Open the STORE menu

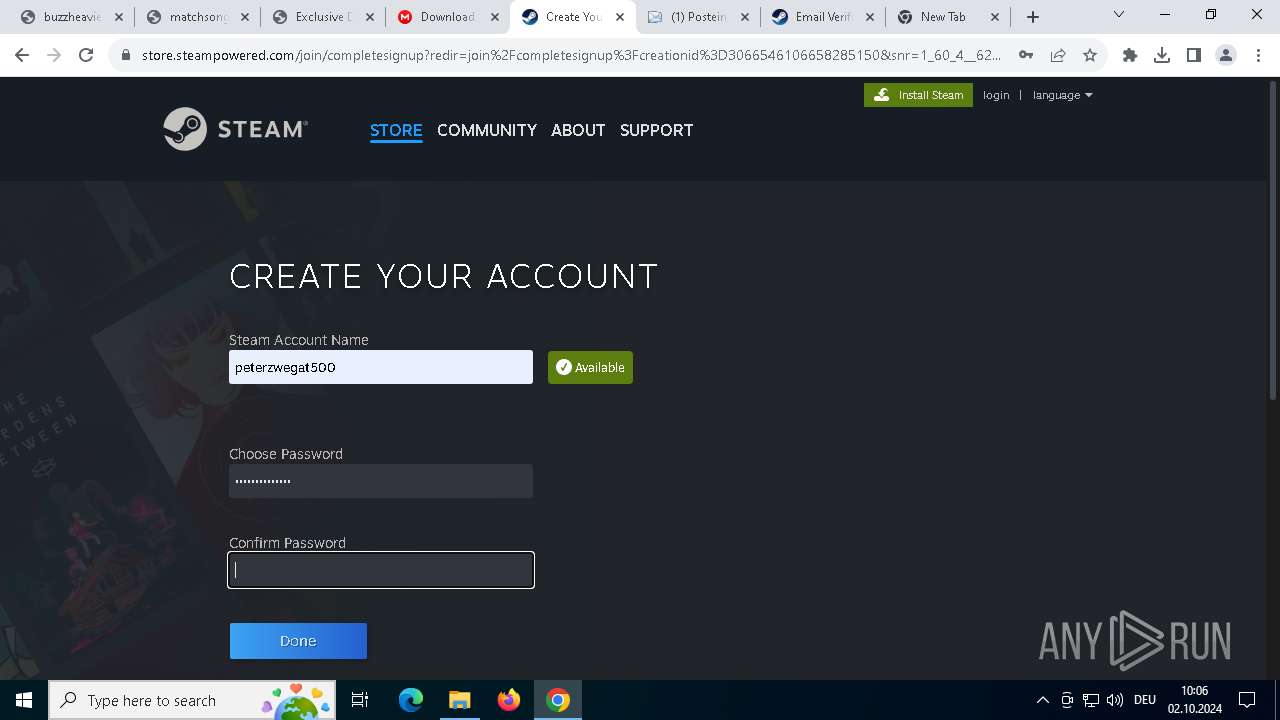coord(396,130)
